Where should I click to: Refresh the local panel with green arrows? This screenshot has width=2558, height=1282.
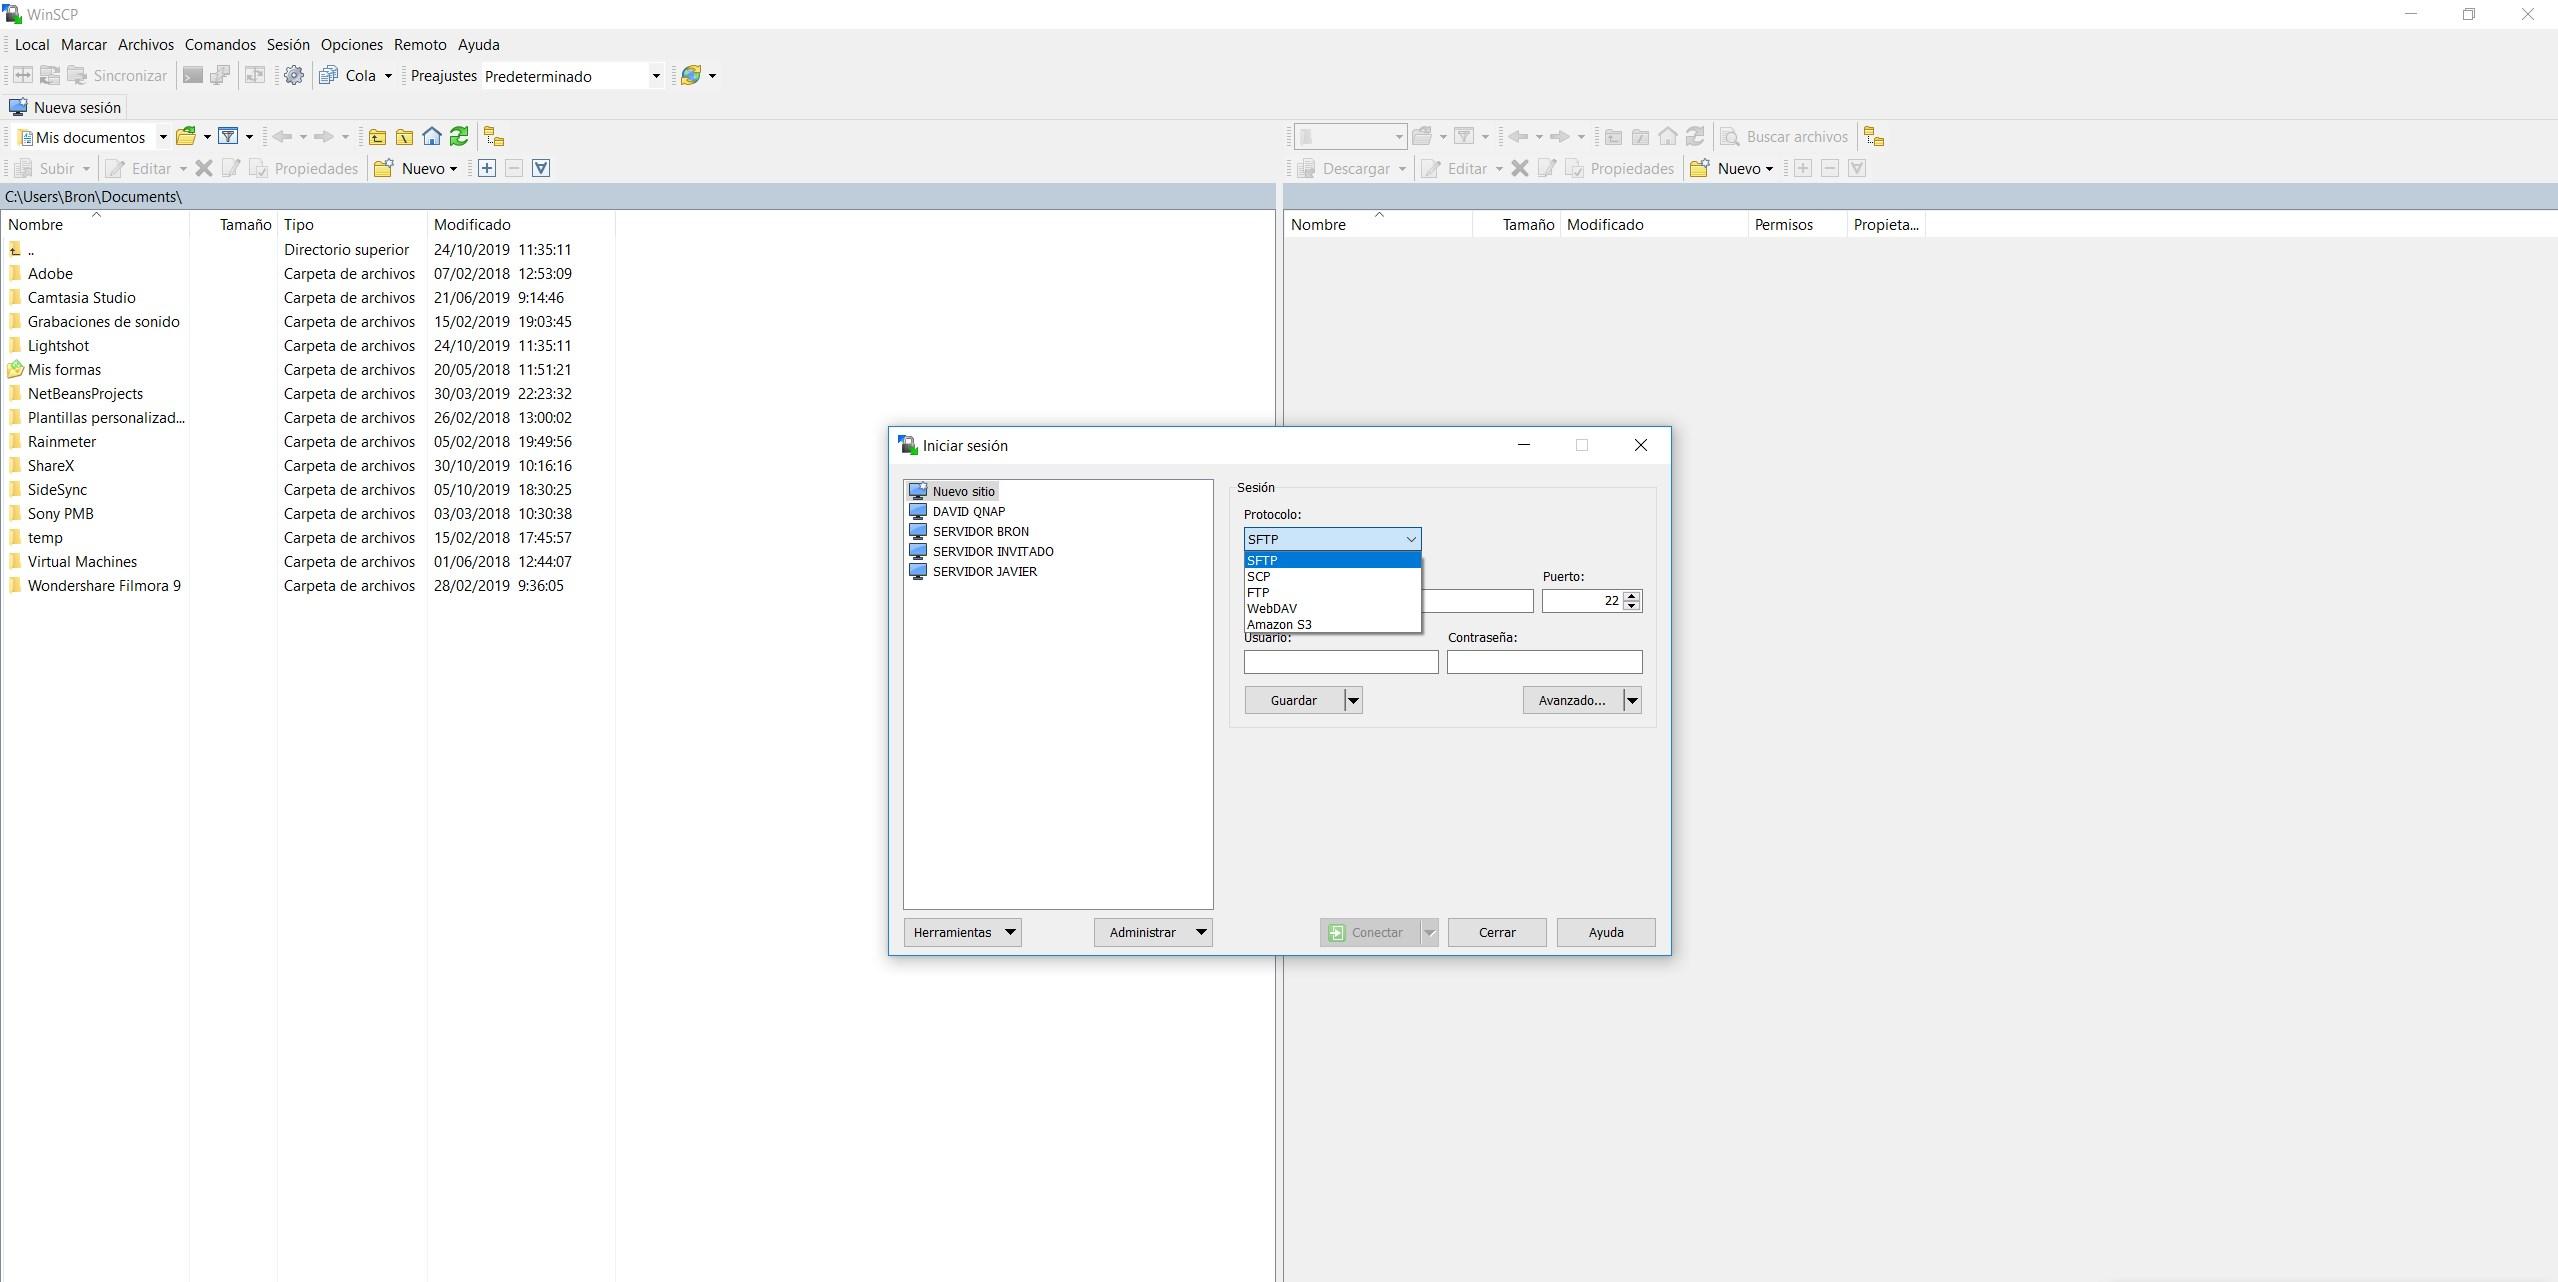coord(459,137)
